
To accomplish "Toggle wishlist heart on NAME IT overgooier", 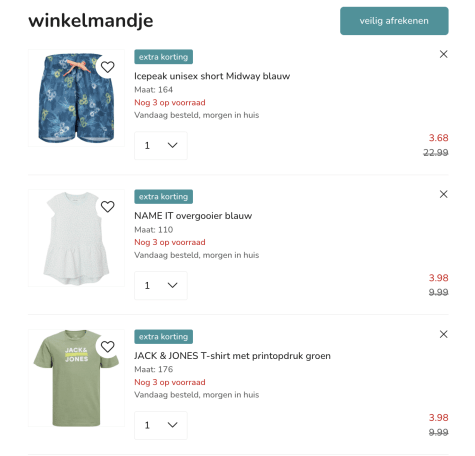I will tap(107, 207).
